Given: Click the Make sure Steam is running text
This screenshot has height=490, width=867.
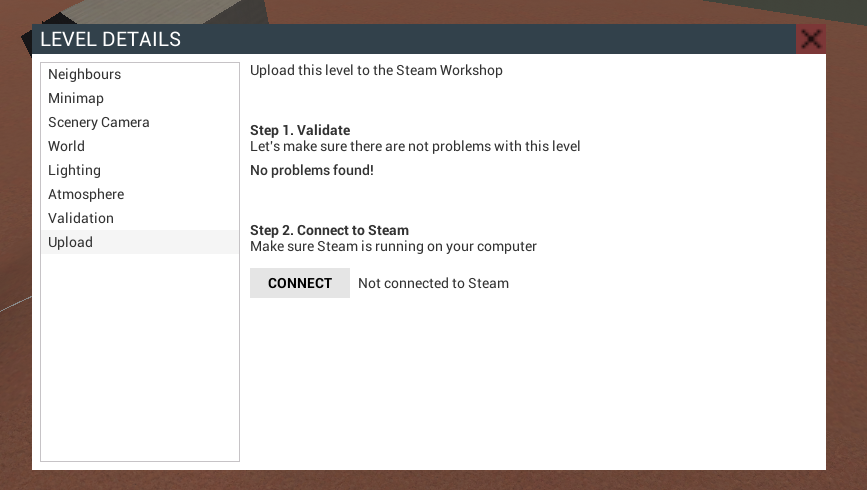Looking at the screenshot, I should [x=393, y=246].
